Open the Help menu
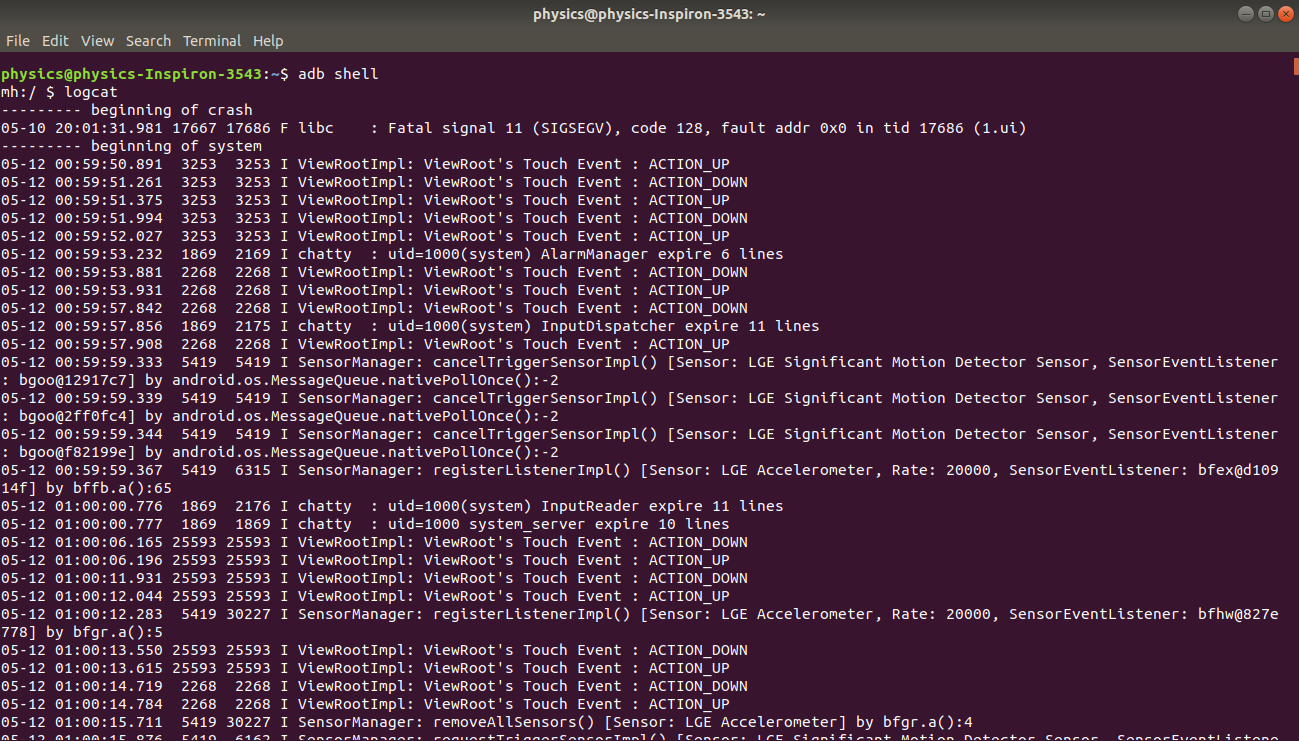 [x=268, y=41]
